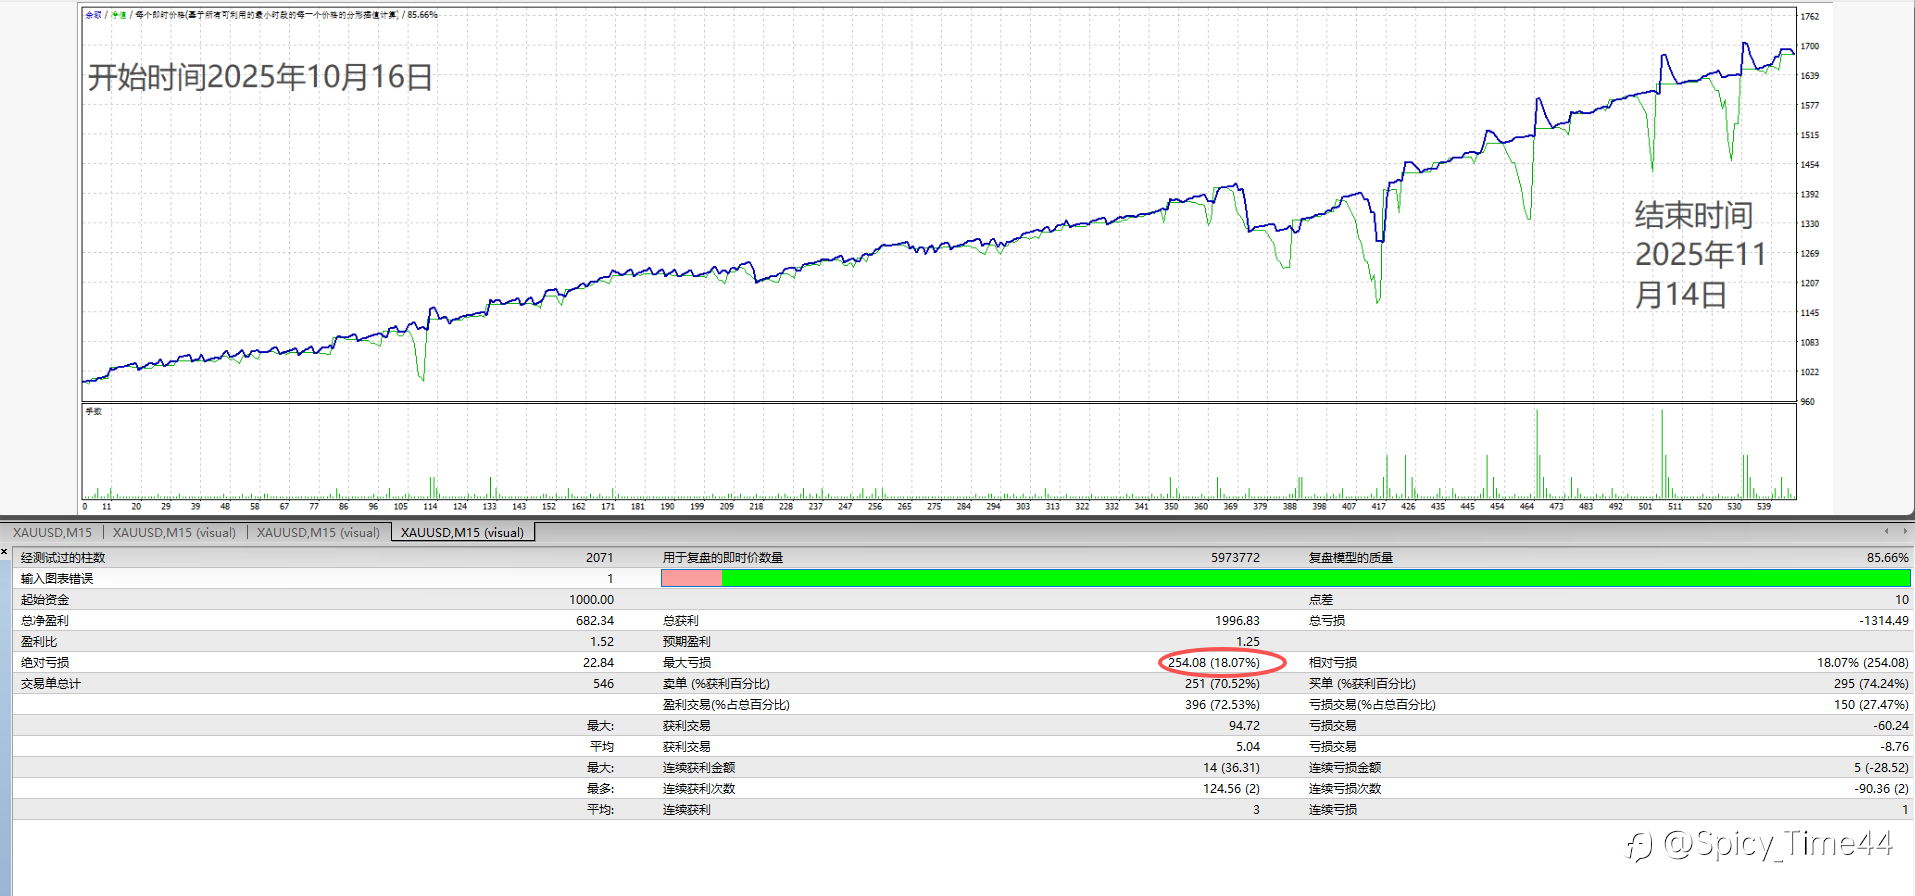Click the tab strip right scroll arrow

(x=1904, y=531)
